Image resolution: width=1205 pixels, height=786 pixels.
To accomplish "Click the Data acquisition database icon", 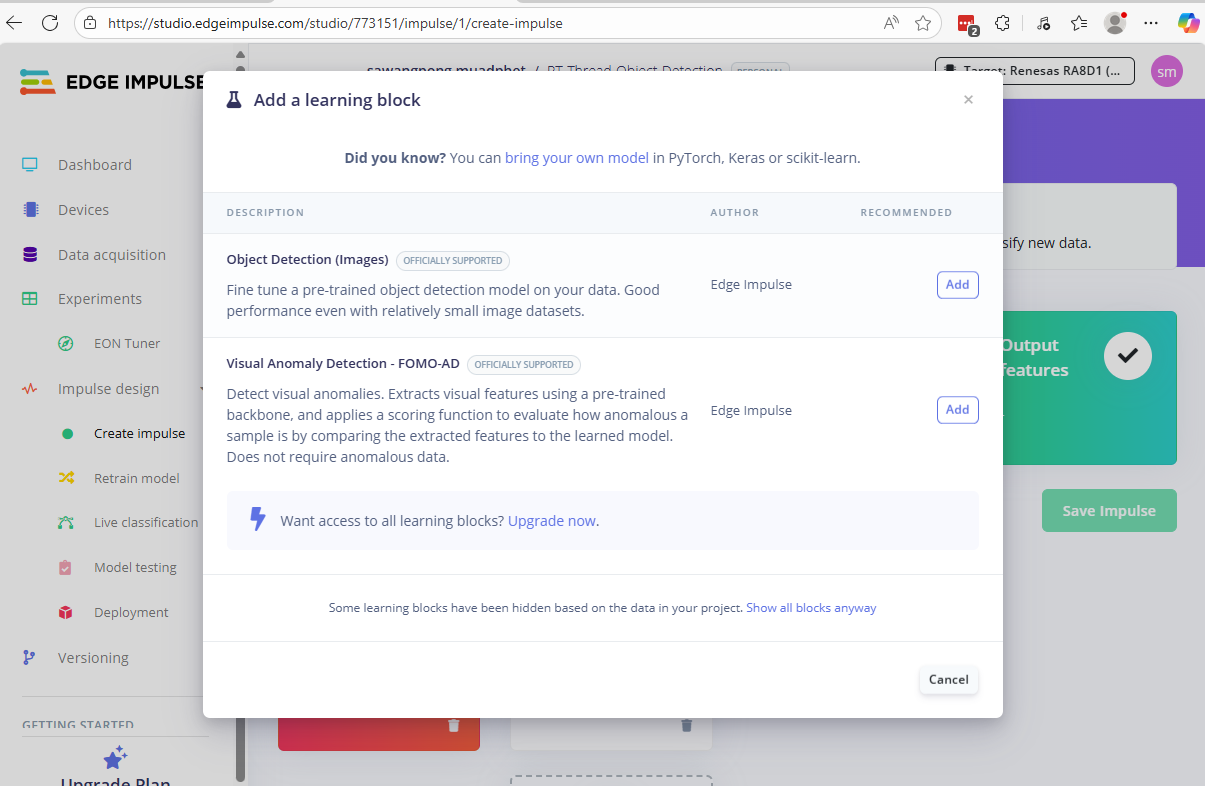I will point(30,255).
